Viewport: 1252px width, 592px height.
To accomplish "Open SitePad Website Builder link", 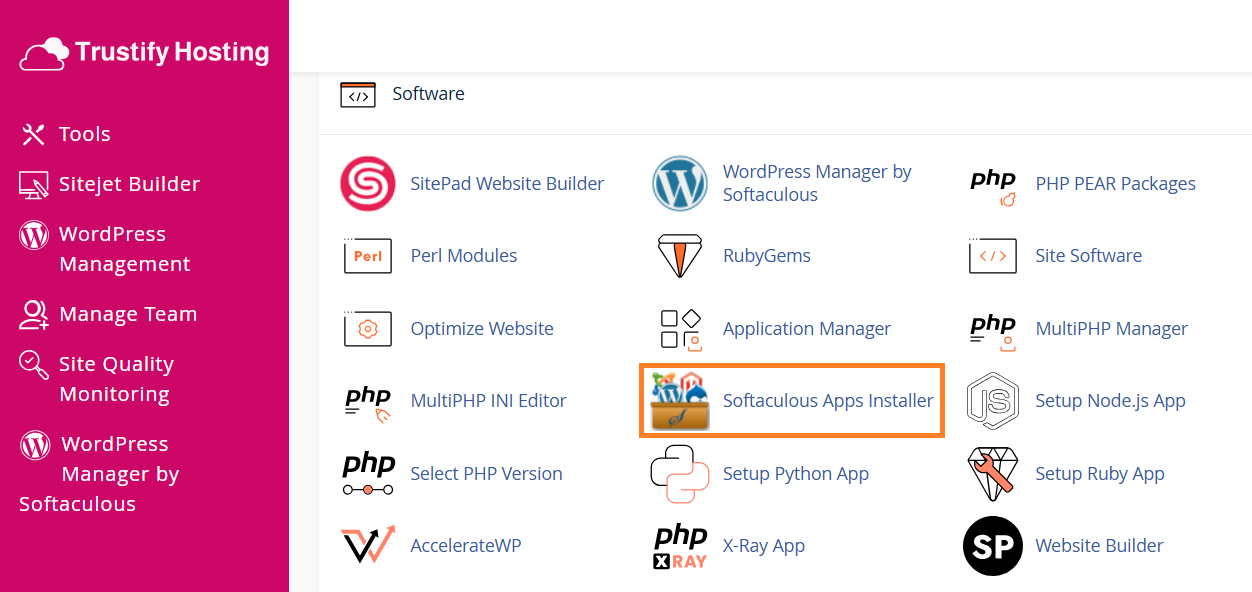I will pos(507,184).
